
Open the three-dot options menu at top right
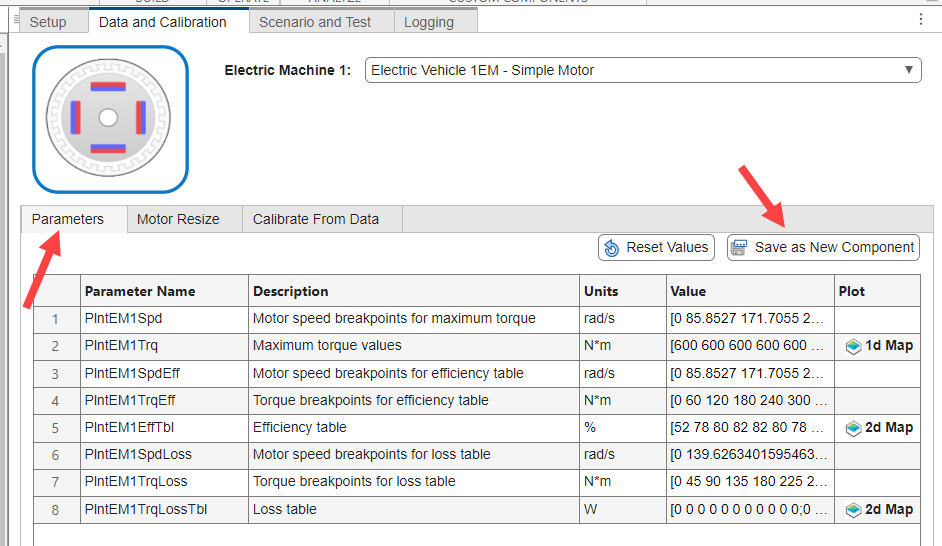click(x=921, y=19)
